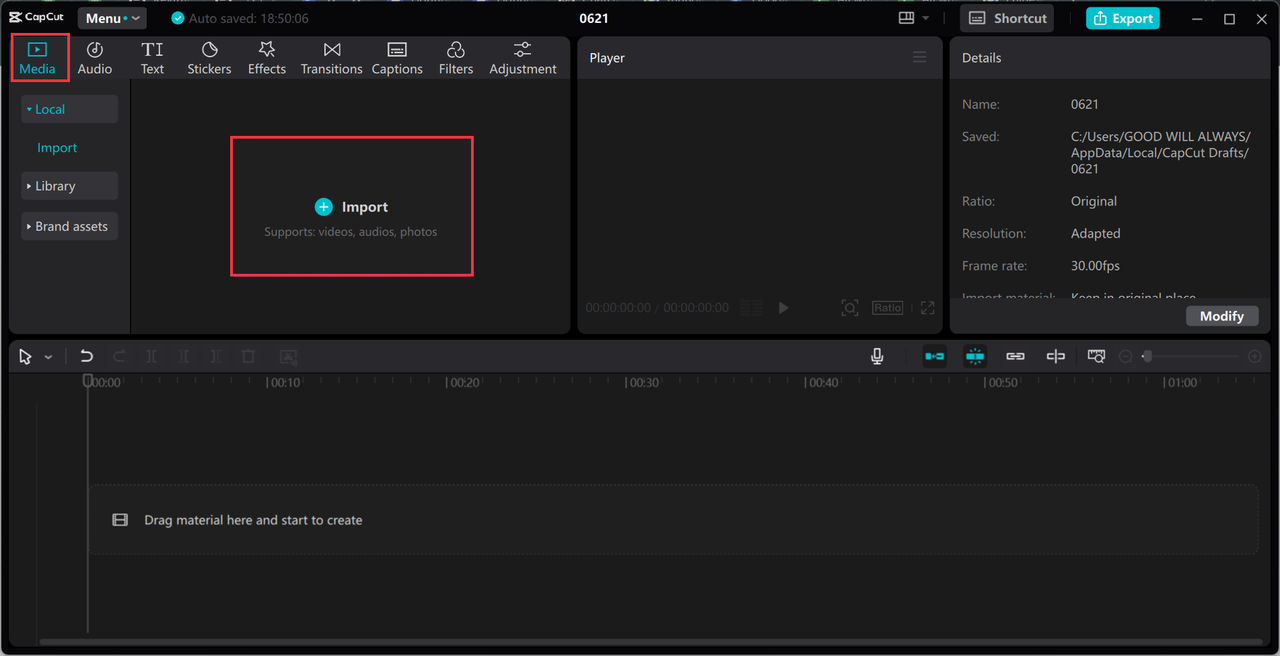Open the Filters tab
Screen dimensions: 1280x656
coord(456,58)
